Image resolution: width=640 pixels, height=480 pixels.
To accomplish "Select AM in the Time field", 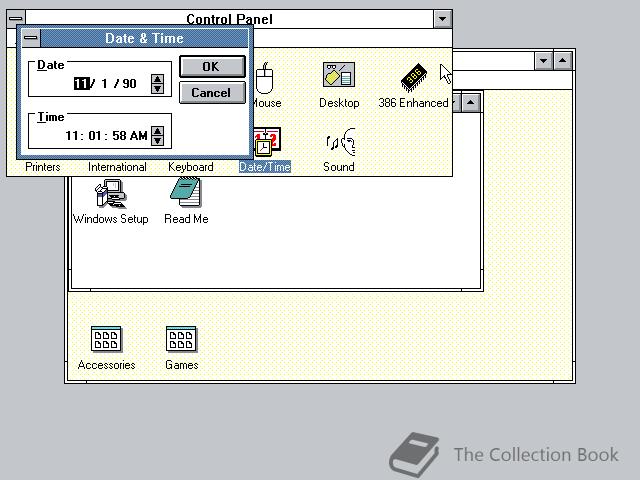I will [139, 136].
